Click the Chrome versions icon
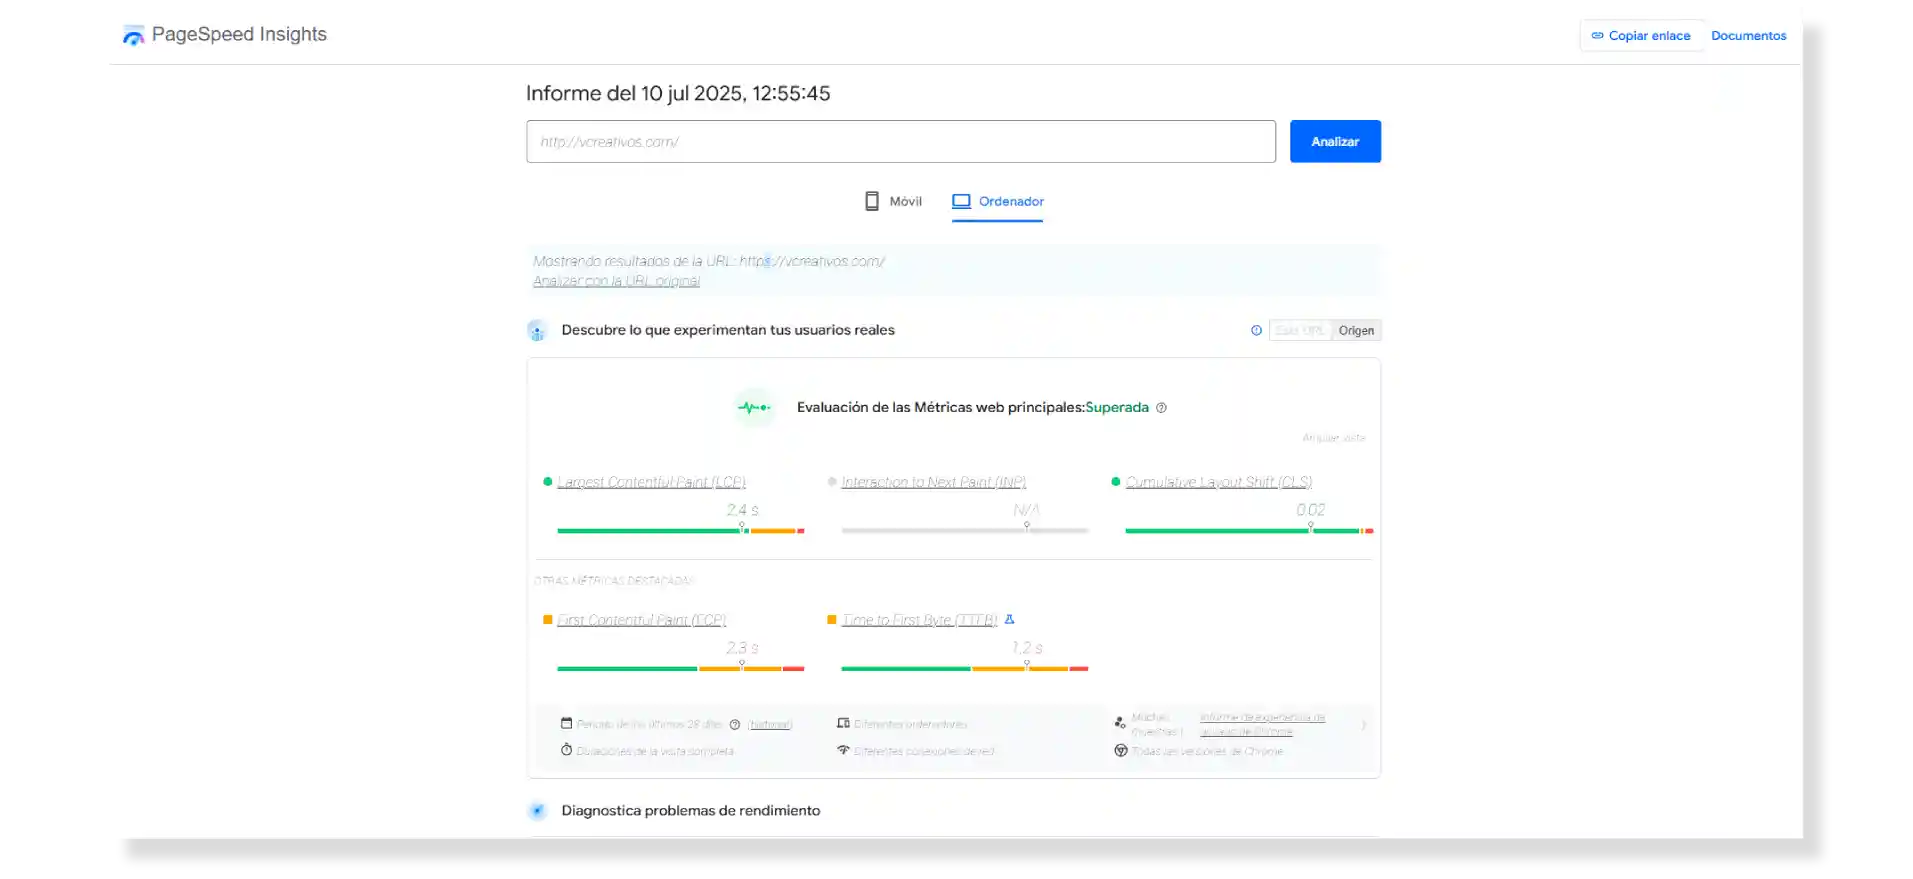 point(1121,751)
